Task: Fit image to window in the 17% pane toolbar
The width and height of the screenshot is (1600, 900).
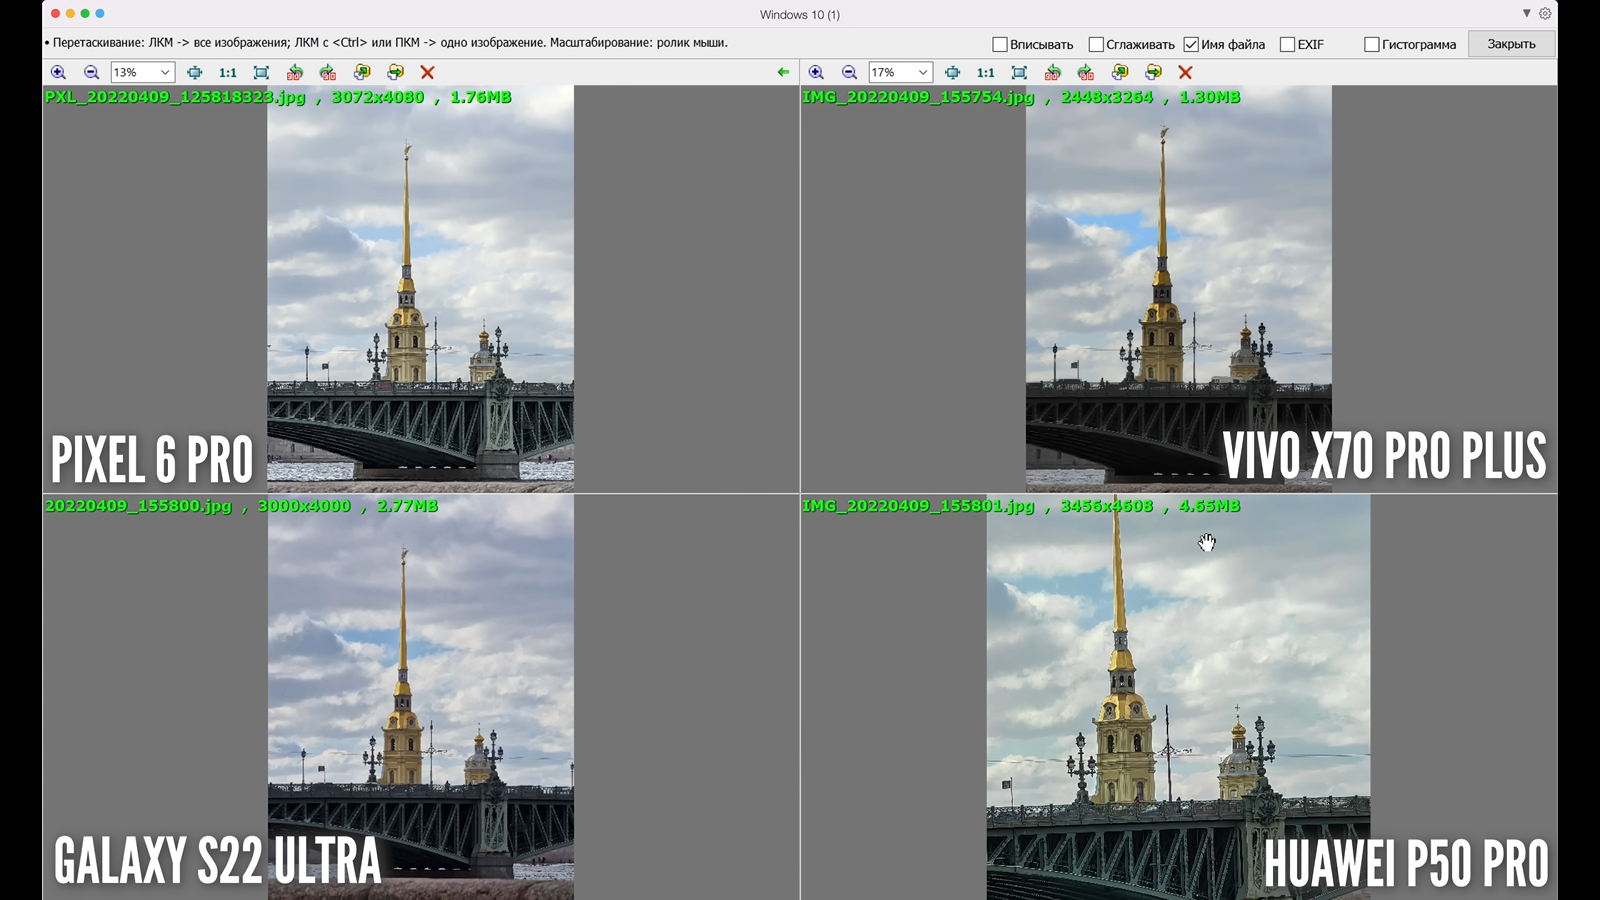Action: (1019, 72)
